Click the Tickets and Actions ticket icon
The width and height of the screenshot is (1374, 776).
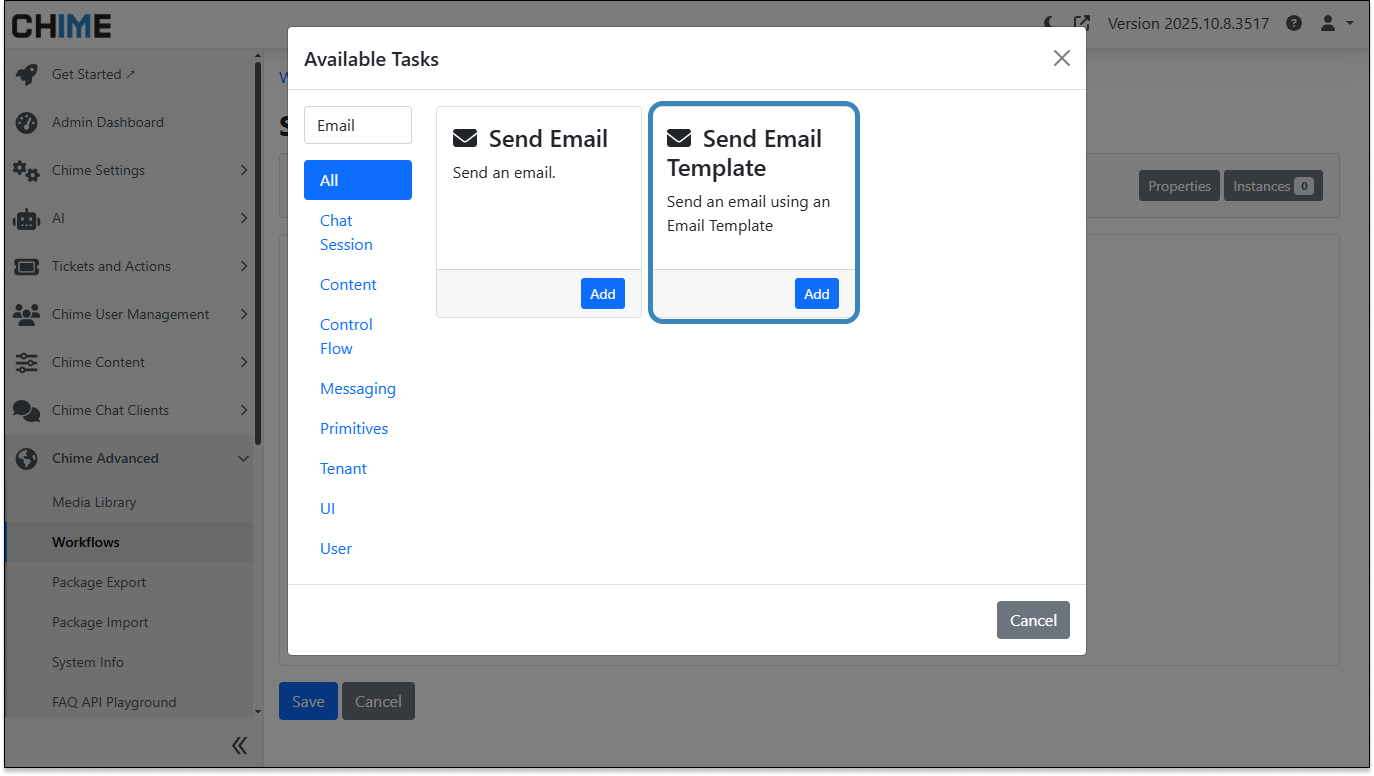[x=27, y=267]
